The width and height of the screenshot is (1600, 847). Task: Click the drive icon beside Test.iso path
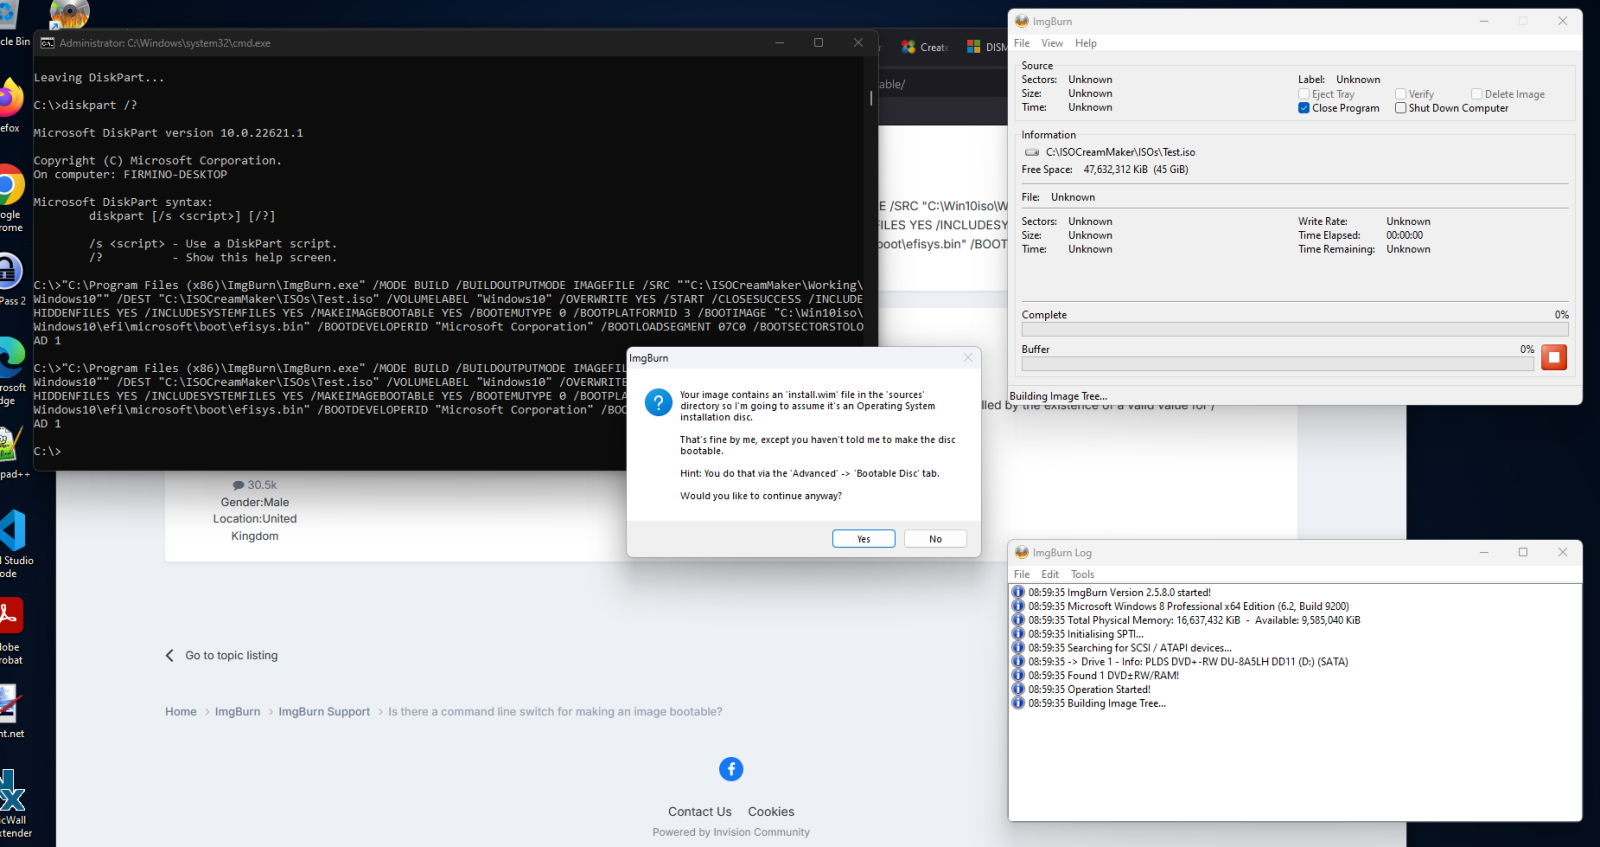pyautogui.click(x=1032, y=152)
